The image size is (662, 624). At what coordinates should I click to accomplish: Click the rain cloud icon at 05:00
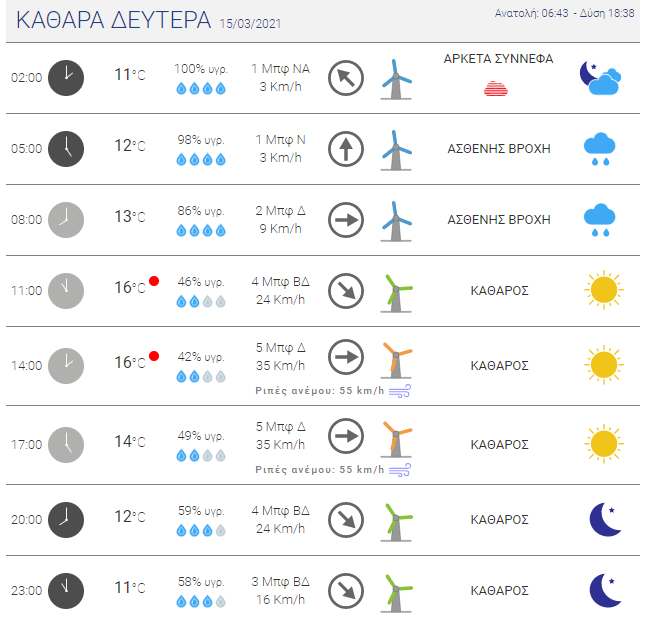point(600,149)
